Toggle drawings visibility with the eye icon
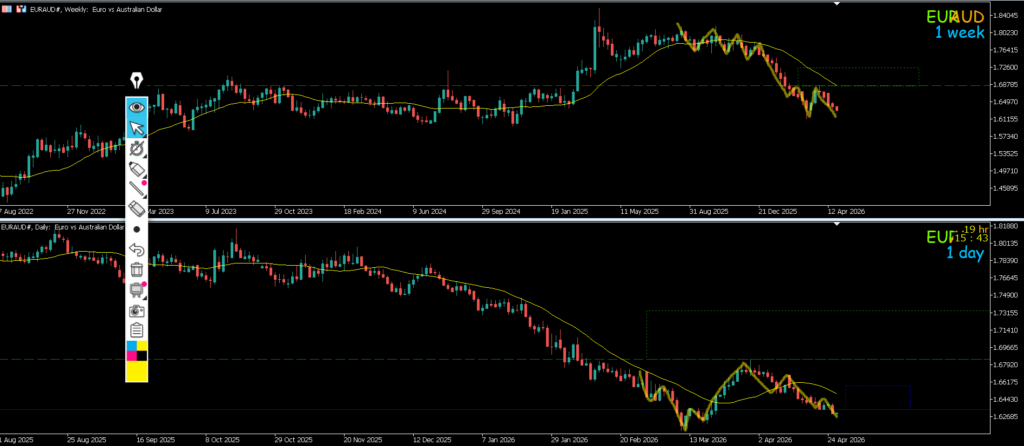 coord(137,106)
